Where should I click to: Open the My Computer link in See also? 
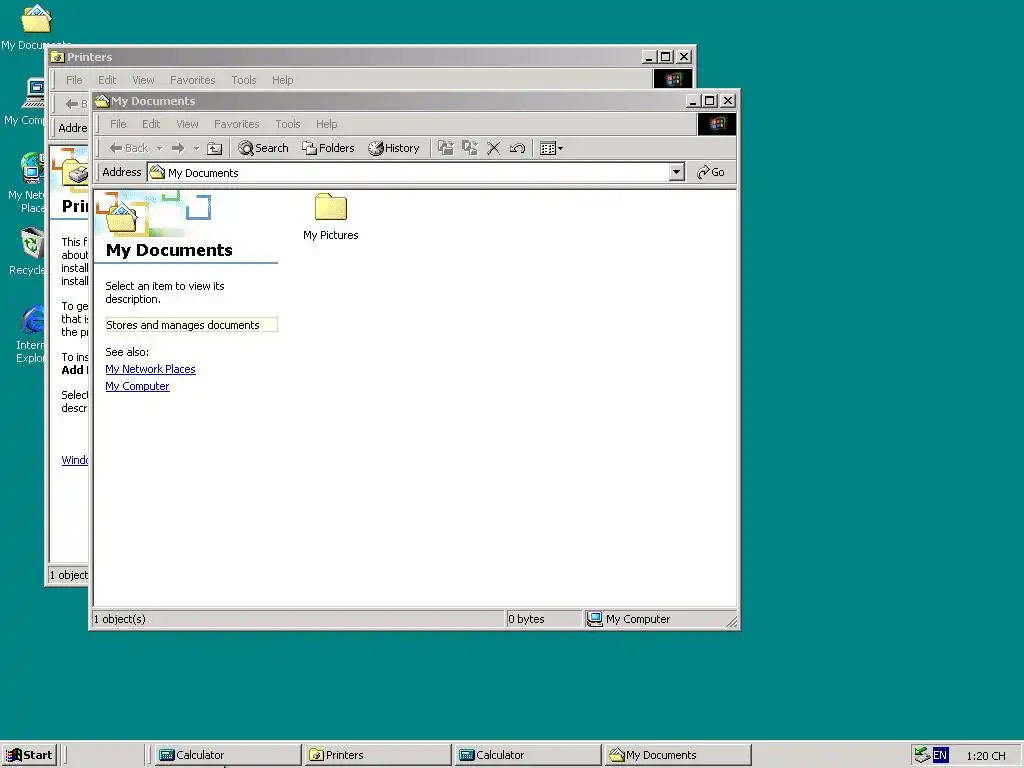[137, 386]
